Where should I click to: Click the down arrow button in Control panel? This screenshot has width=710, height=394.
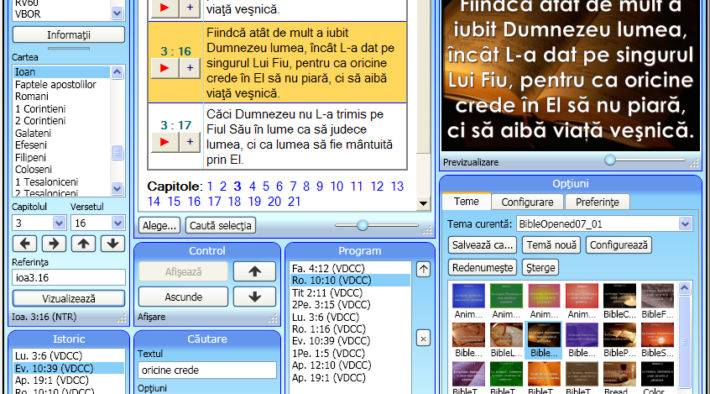point(254,297)
